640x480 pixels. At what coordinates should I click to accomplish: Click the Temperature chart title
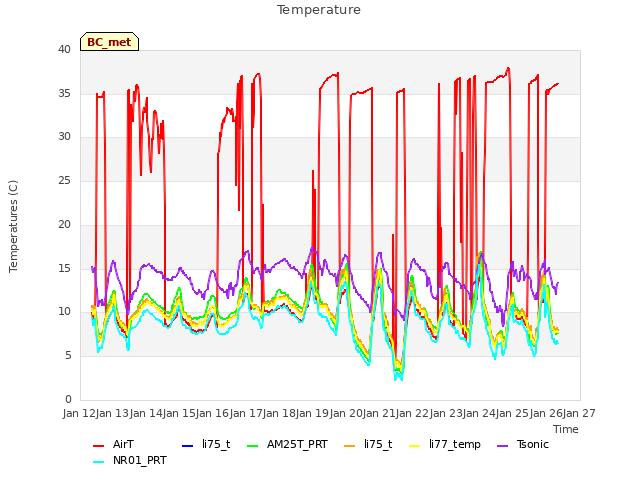coord(319,10)
